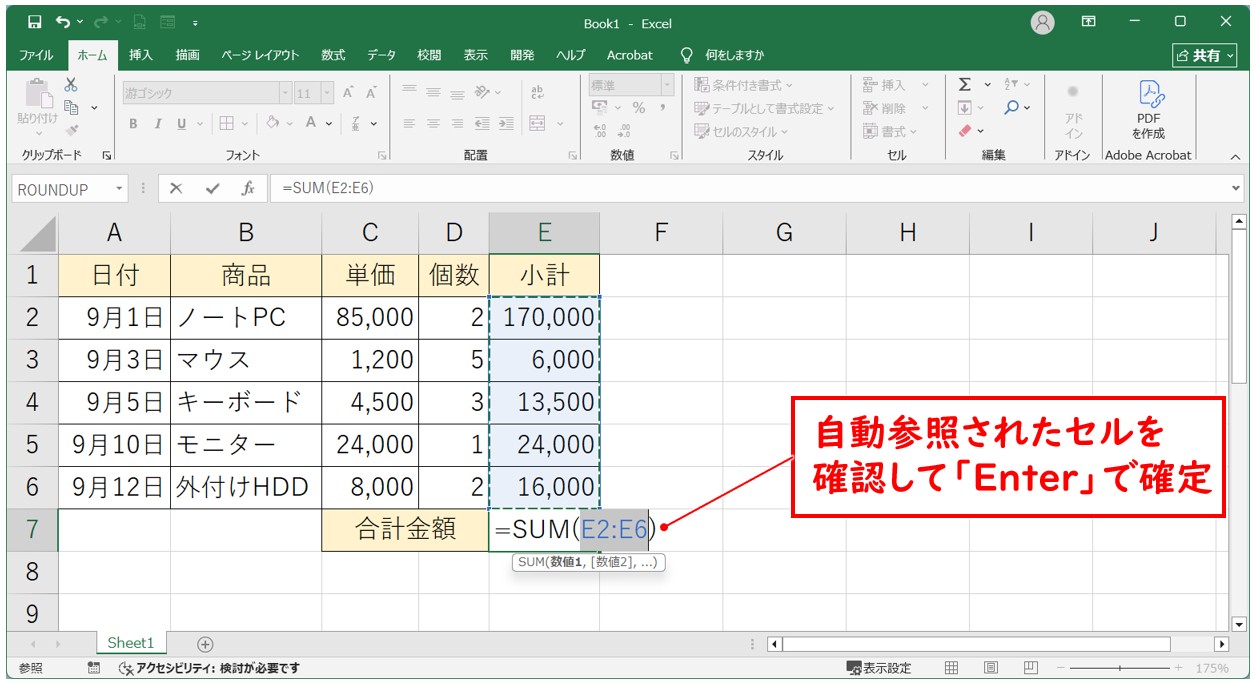Toggle bold formatting
Image resolution: width=1255 pixels, height=685 pixels.
pyautogui.click(x=133, y=124)
